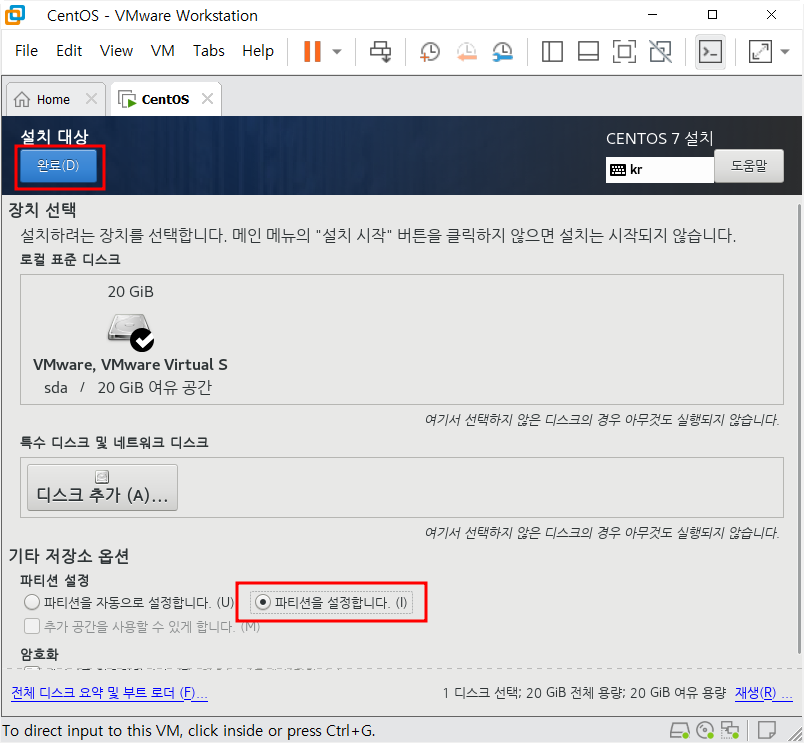Toggle the thumbnail bar view
Viewport: 804px width, 743px height.
pyautogui.click(x=588, y=51)
